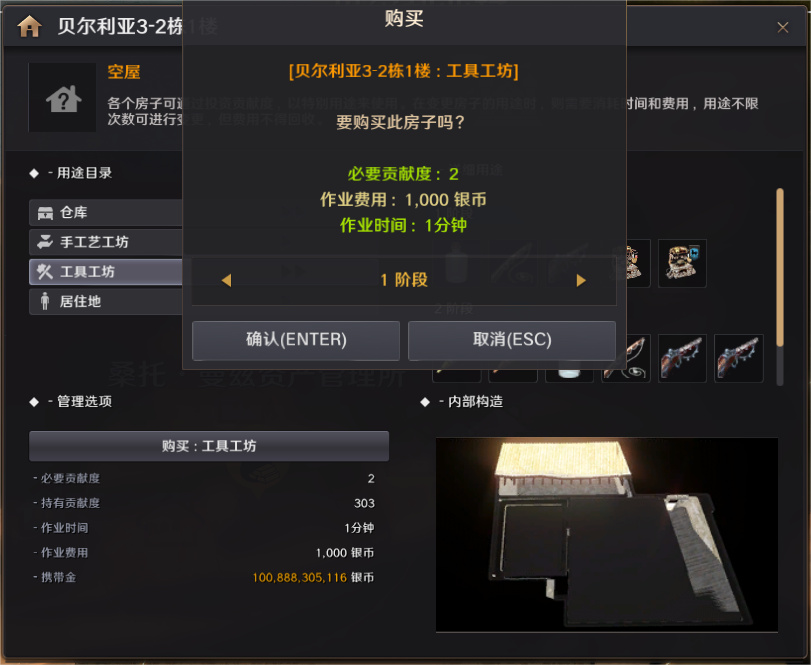Advance to next 阶段 with right arrow

tap(581, 280)
